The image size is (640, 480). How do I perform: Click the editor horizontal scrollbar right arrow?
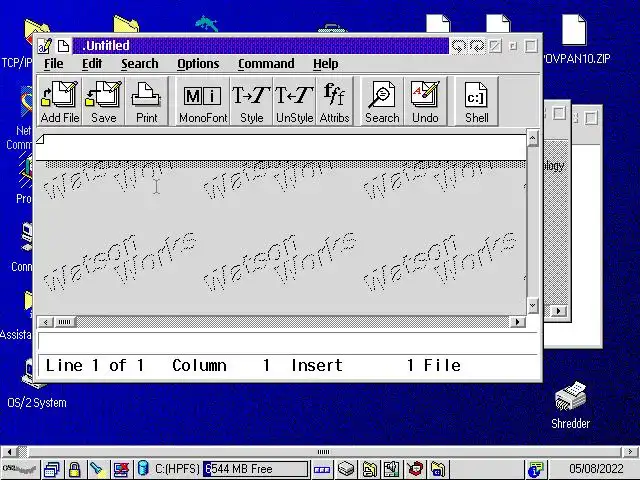[x=518, y=322]
